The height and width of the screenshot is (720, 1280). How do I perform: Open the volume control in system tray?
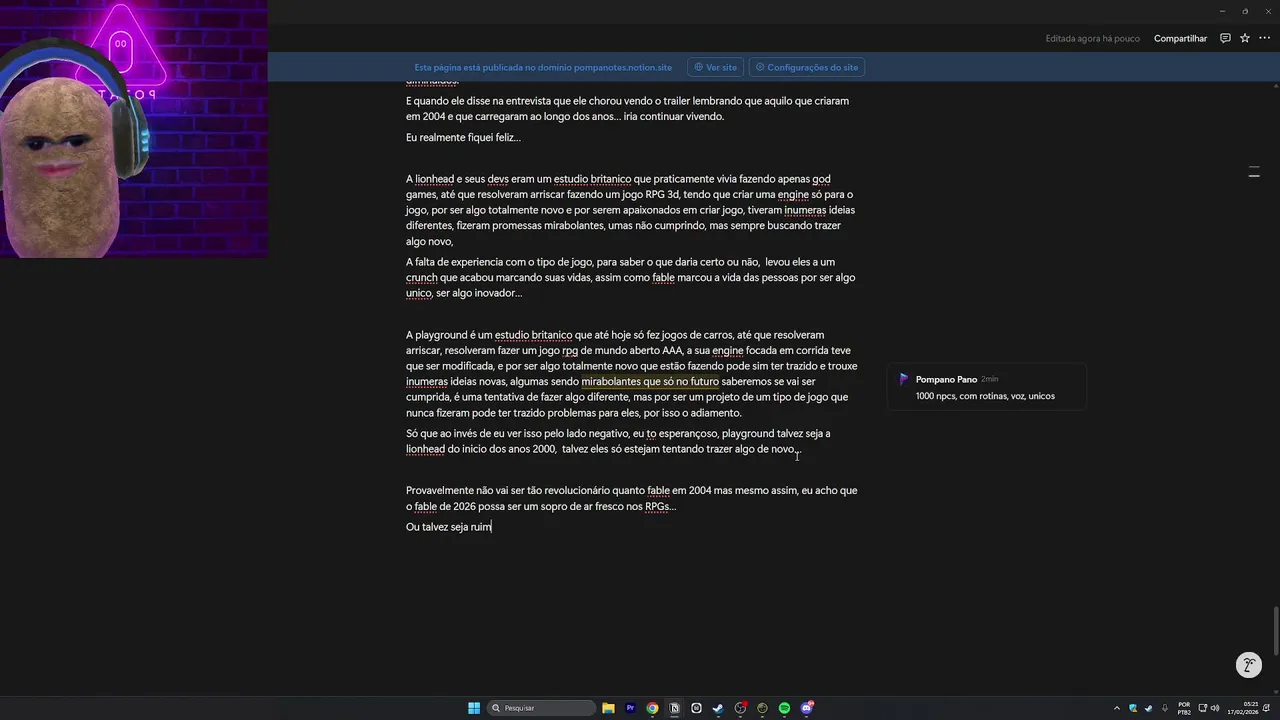point(1215,708)
